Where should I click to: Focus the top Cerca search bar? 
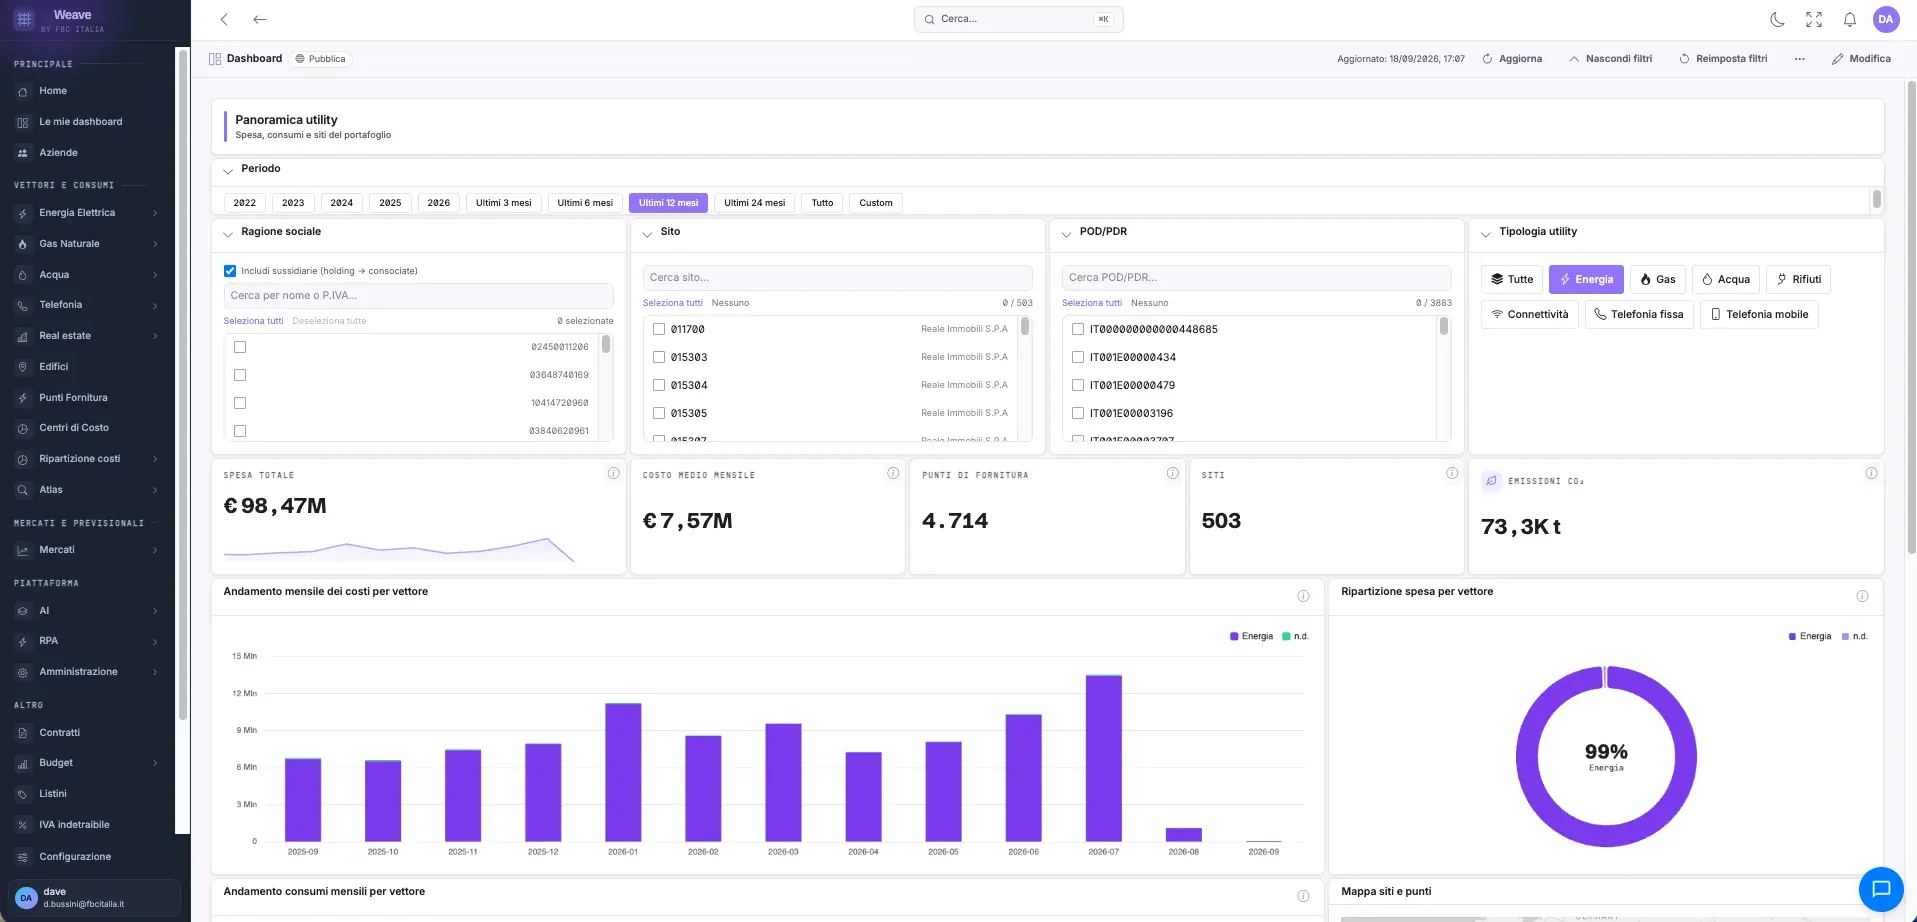(x=1018, y=19)
